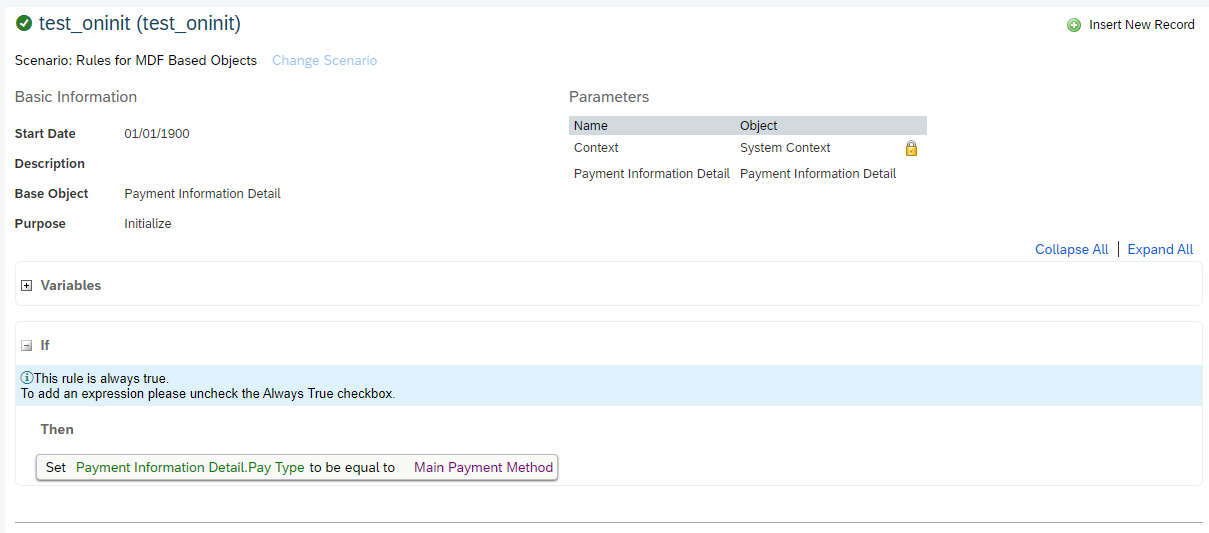Click the Name column header in Parameters
1209x533 pixels.
591,126
